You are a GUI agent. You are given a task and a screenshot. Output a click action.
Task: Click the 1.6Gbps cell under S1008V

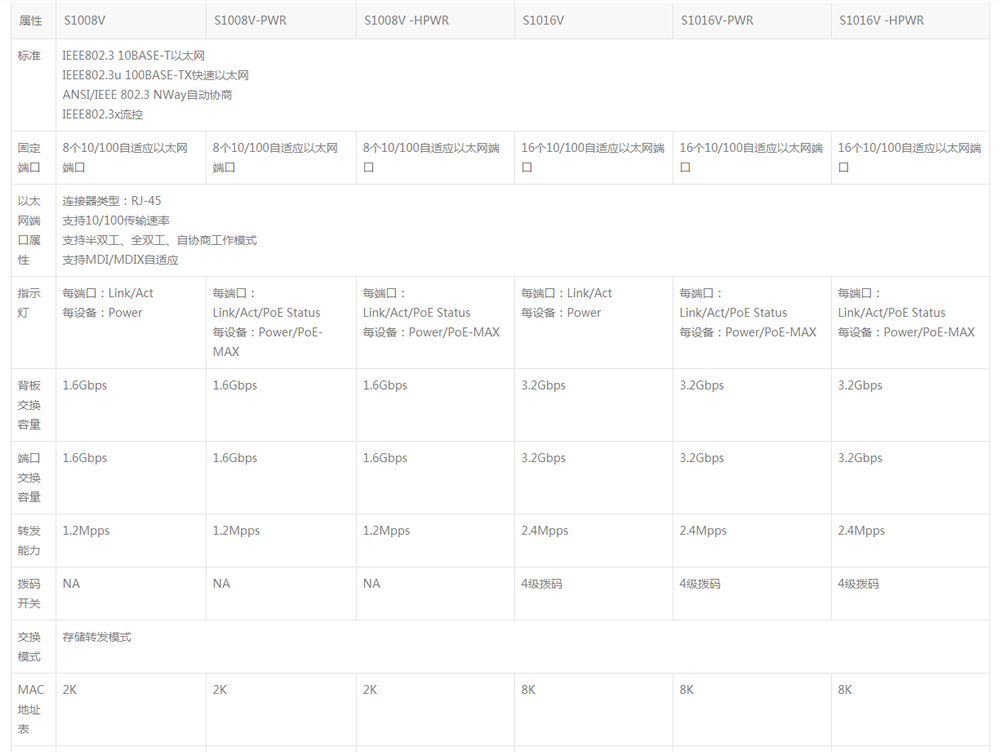[x=84, y=384]
